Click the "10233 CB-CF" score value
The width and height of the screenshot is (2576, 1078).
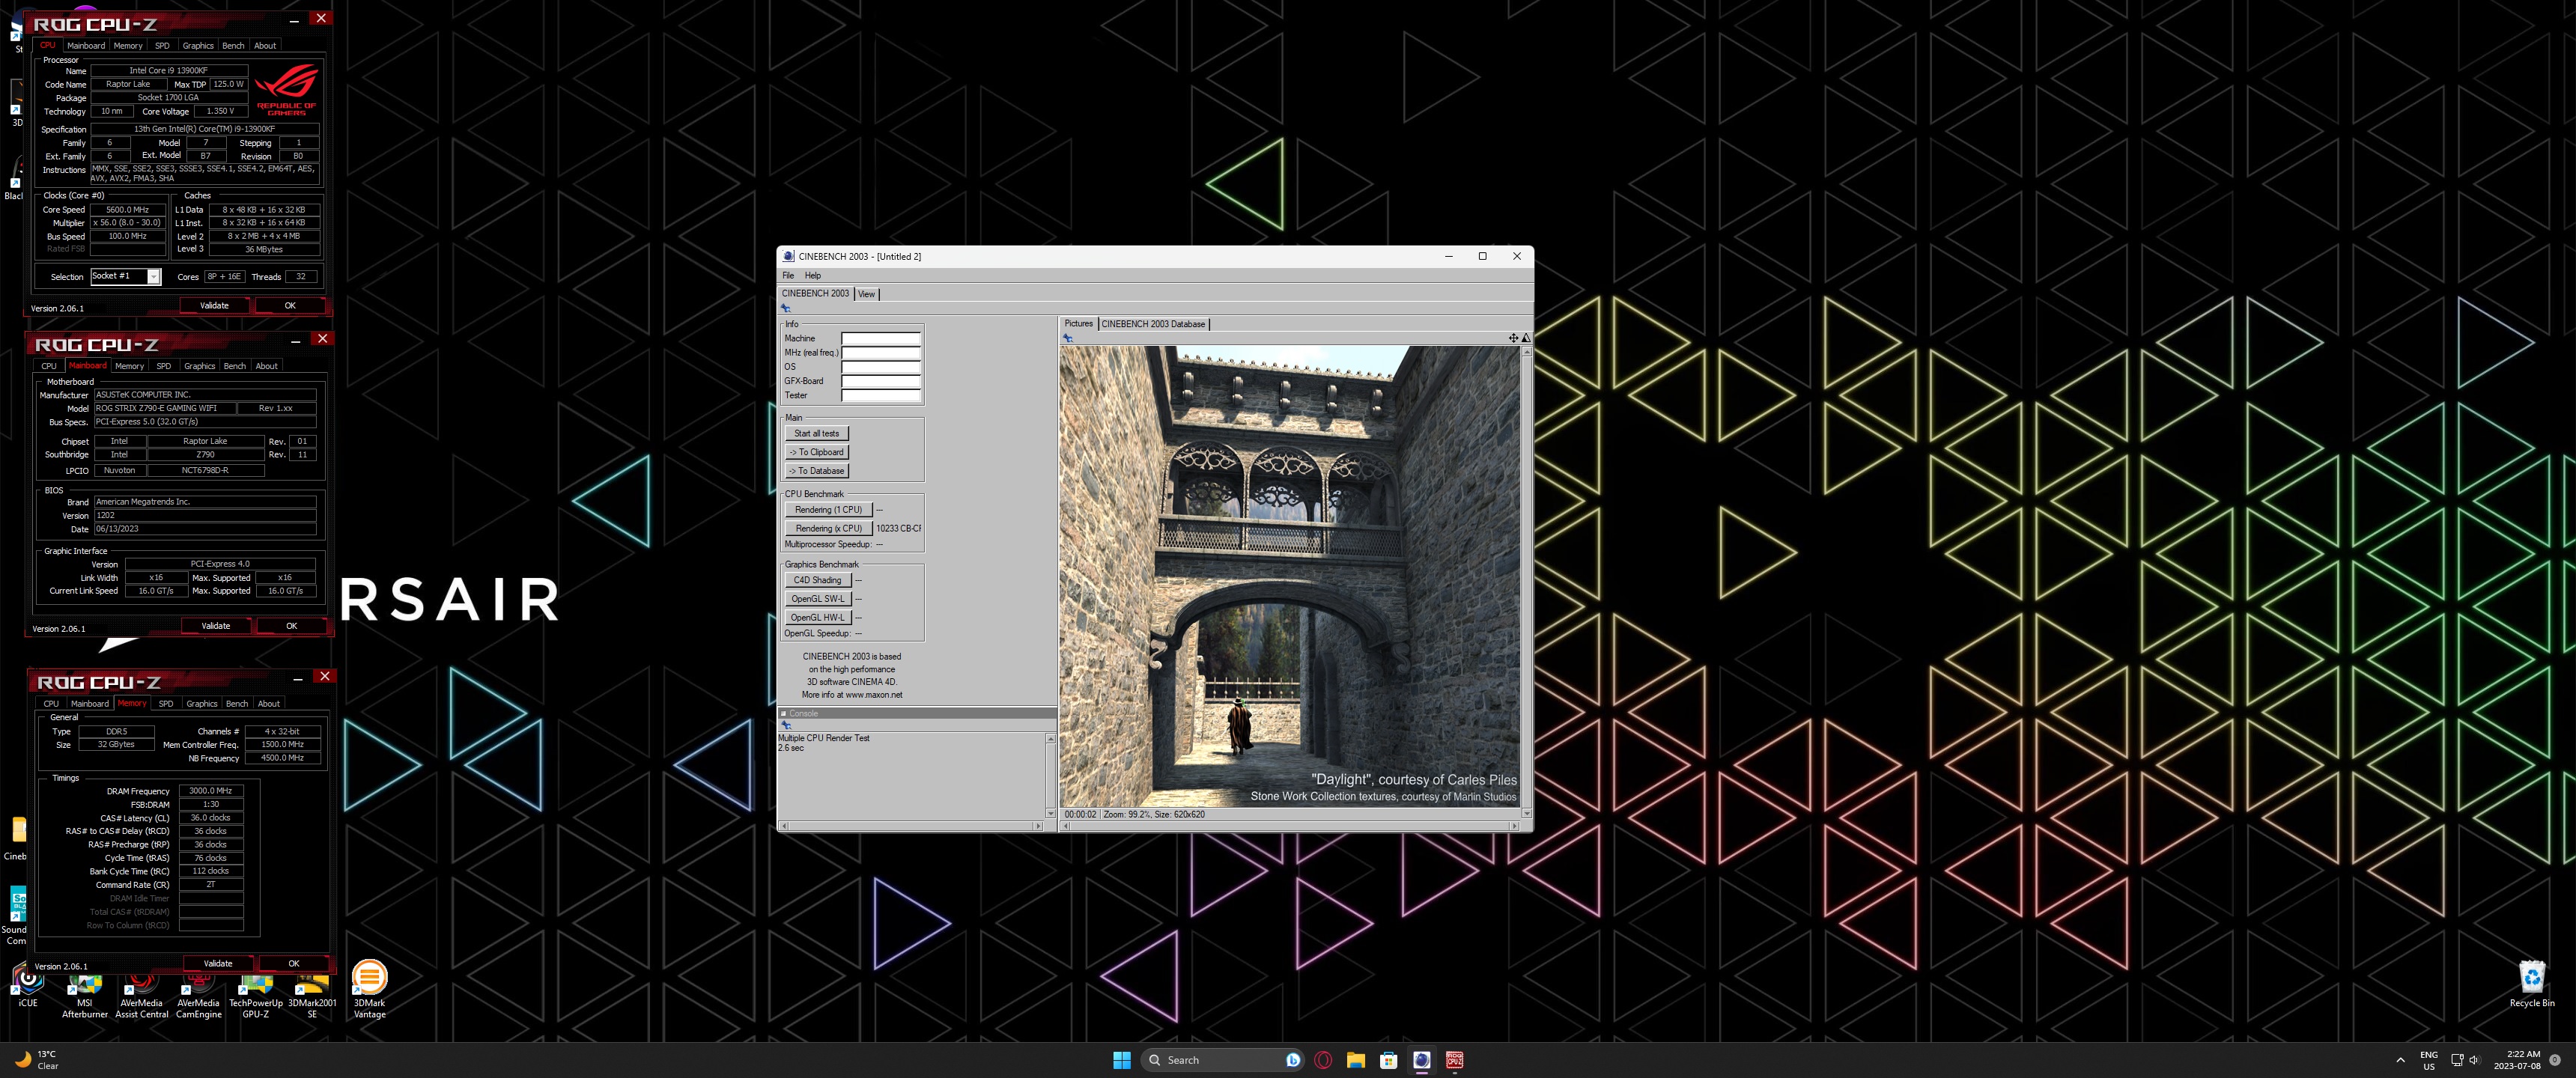tap(898, 528)
